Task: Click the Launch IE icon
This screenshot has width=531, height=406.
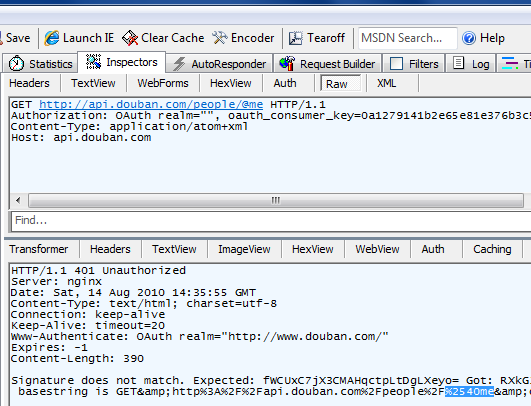Action: (x=52, y=38)
